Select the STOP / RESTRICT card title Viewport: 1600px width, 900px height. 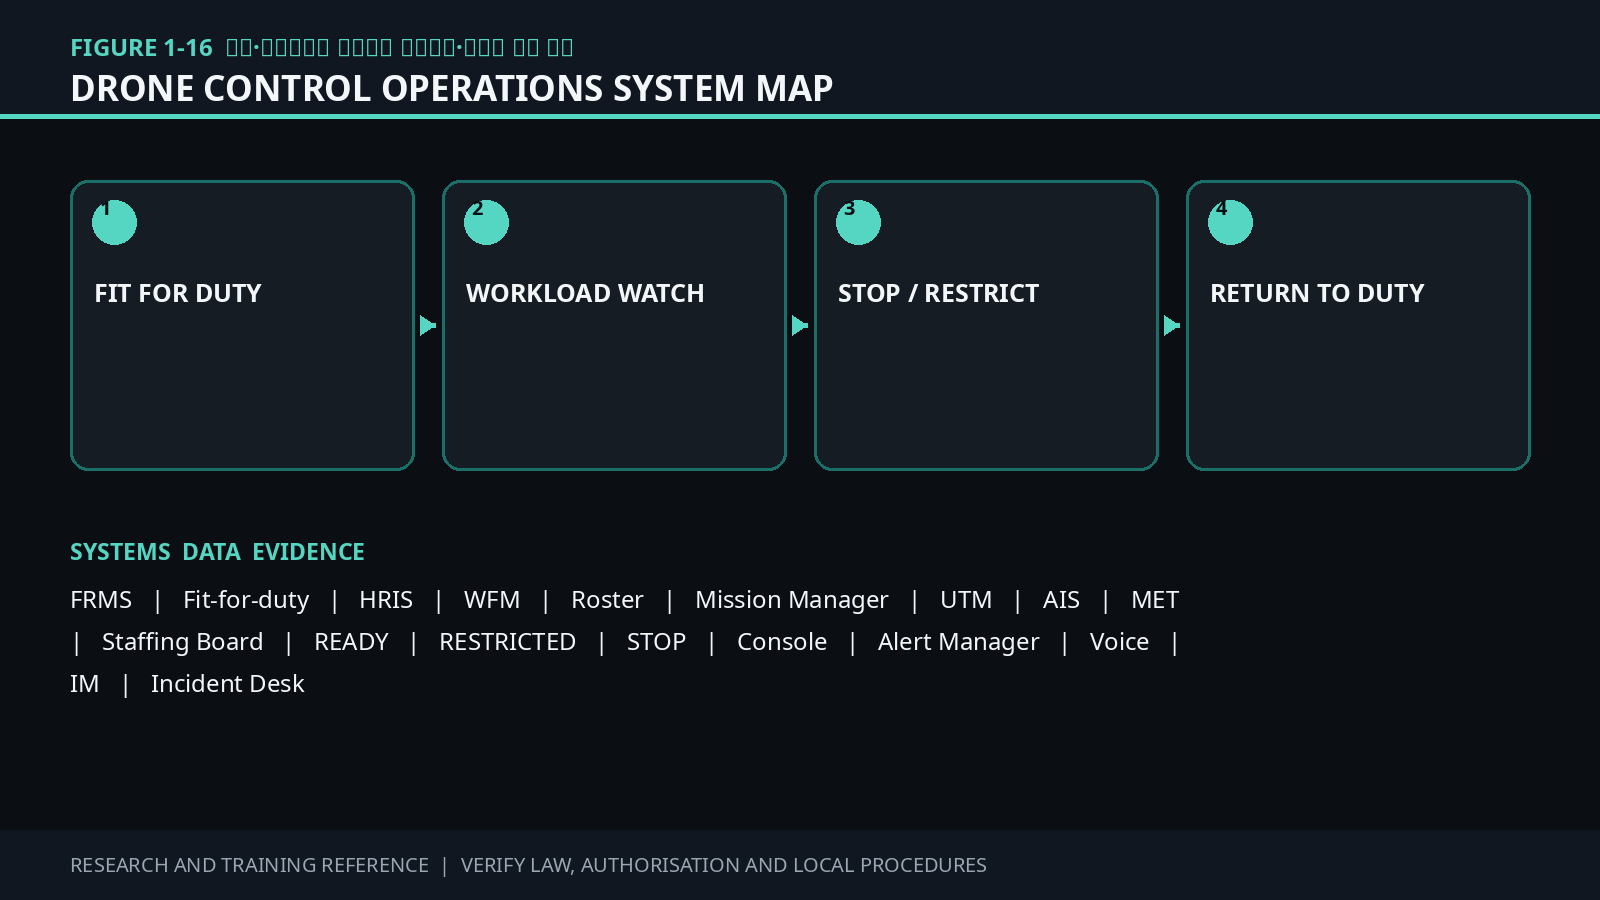938,293
